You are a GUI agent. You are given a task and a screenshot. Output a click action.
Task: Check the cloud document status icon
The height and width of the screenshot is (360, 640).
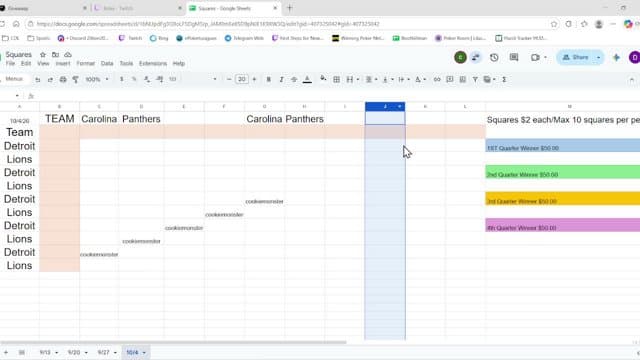[x=68, y=54]
